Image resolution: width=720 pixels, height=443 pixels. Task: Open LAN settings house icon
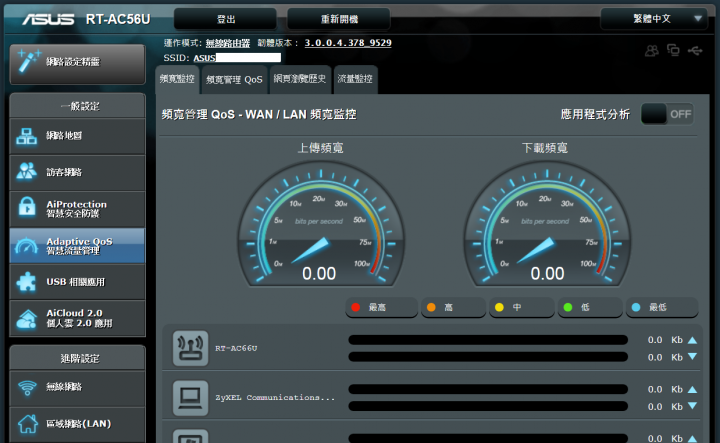click(28, 423)
